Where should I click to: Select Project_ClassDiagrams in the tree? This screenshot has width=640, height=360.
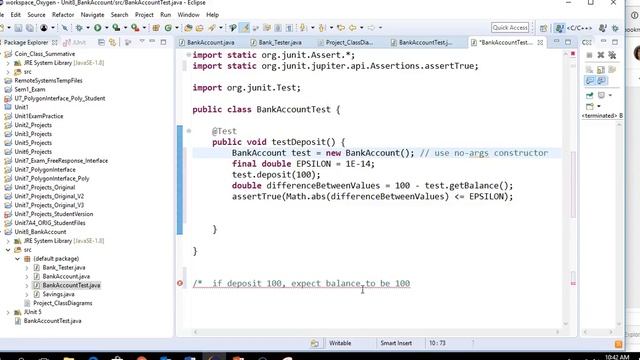coord(62,303)
